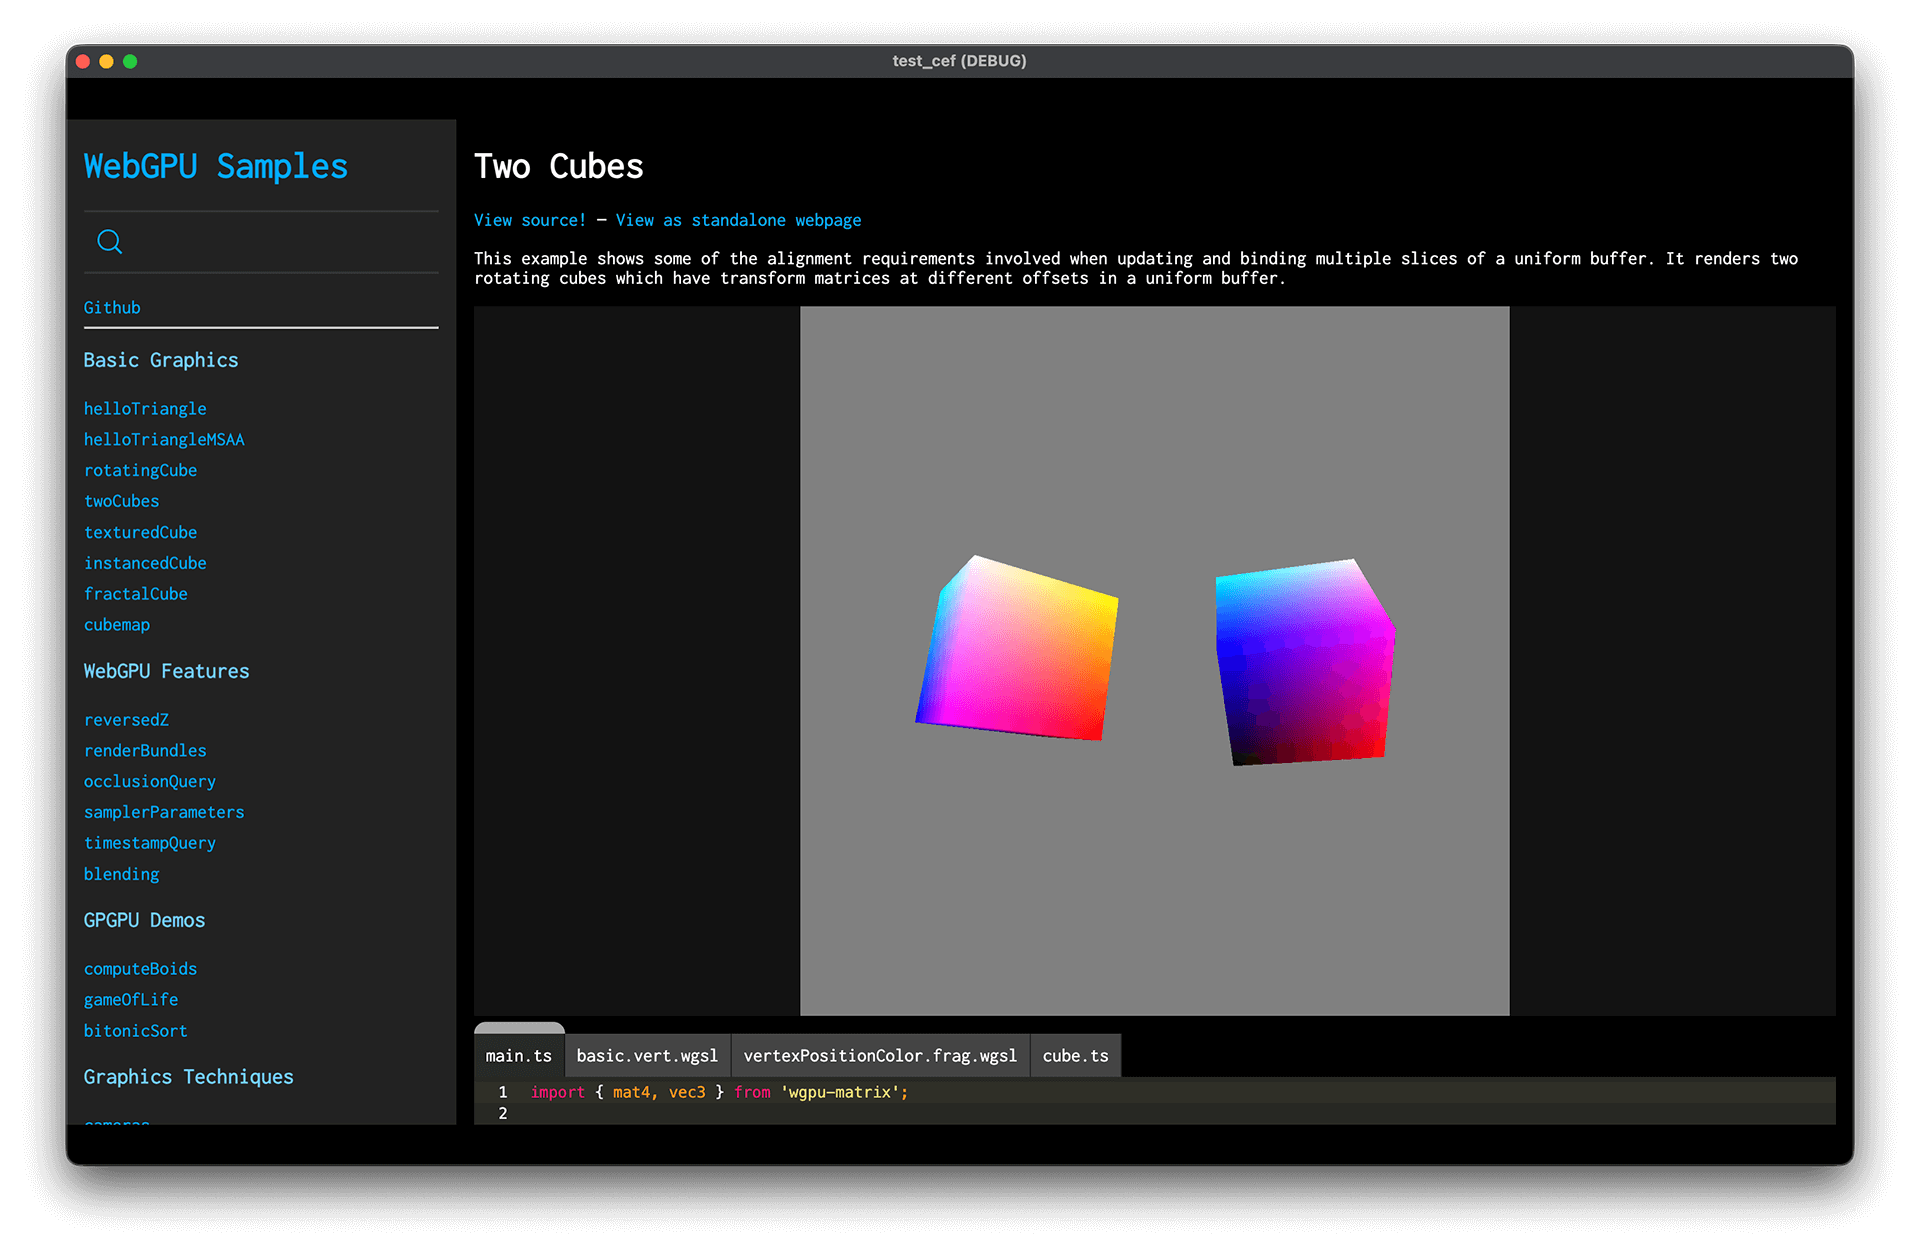
Task: Click the yellow minimize window button
Action: [106, 62]
